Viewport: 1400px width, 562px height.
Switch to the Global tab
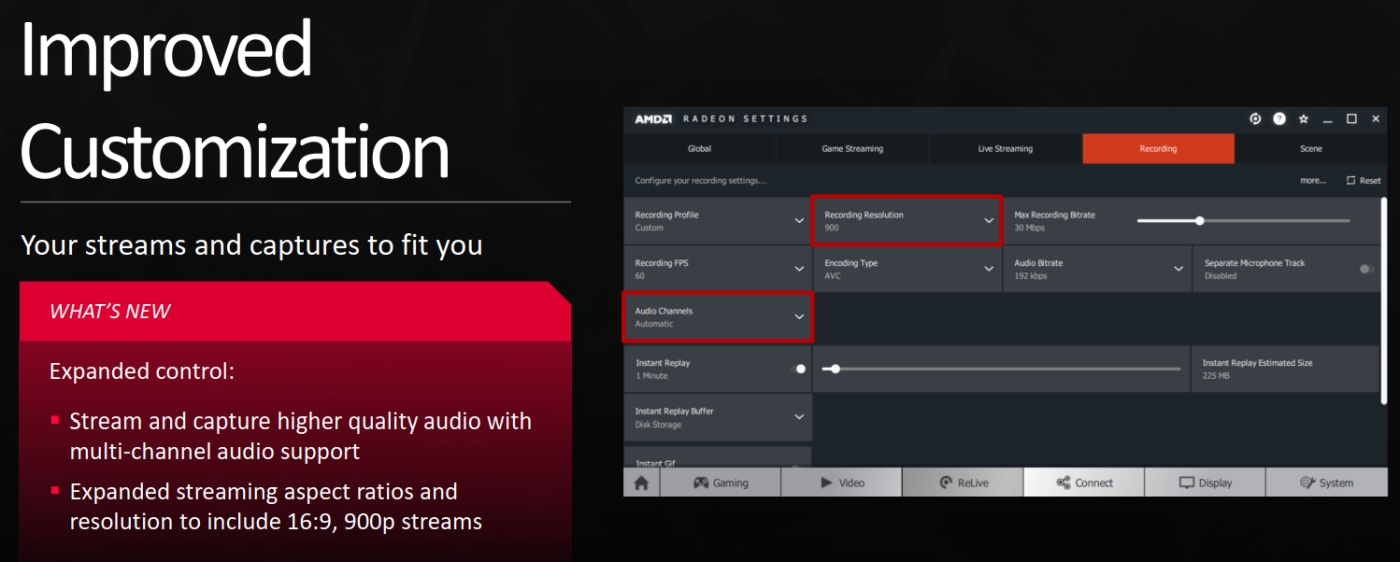click(699, 149)
